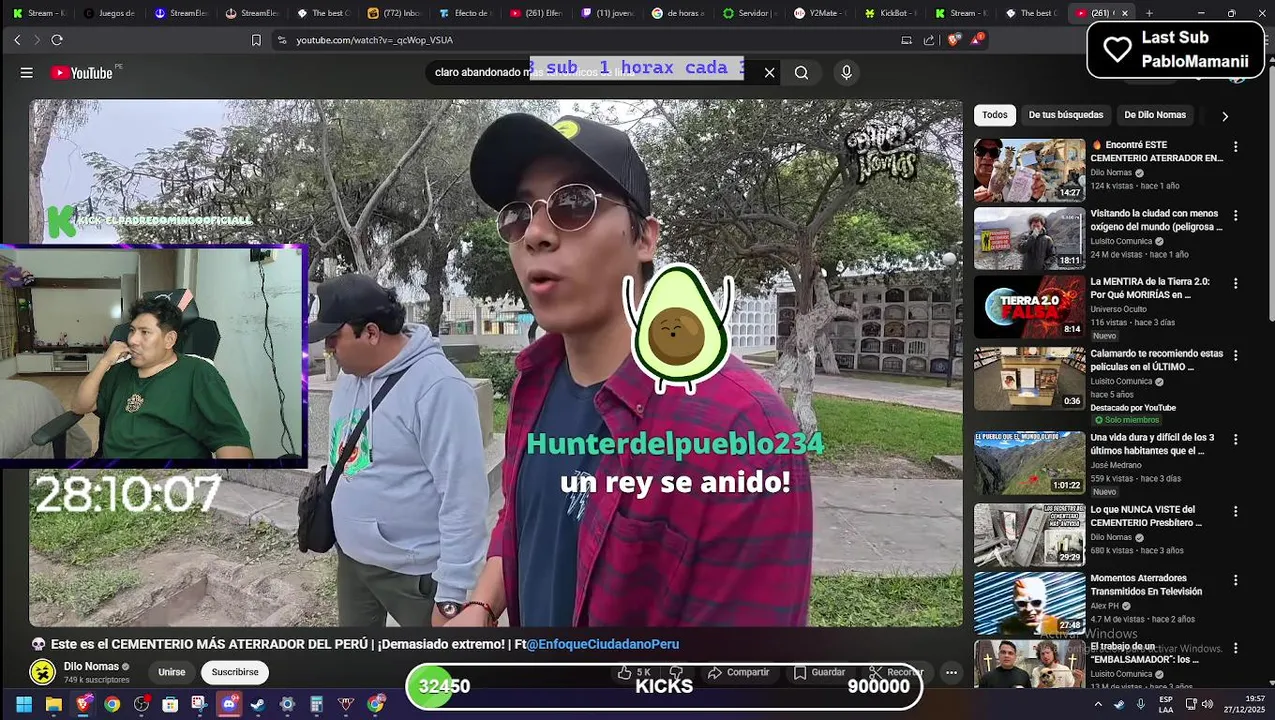
Task: Open options for Visitando la ciudad video
Action: point(1235,215)
